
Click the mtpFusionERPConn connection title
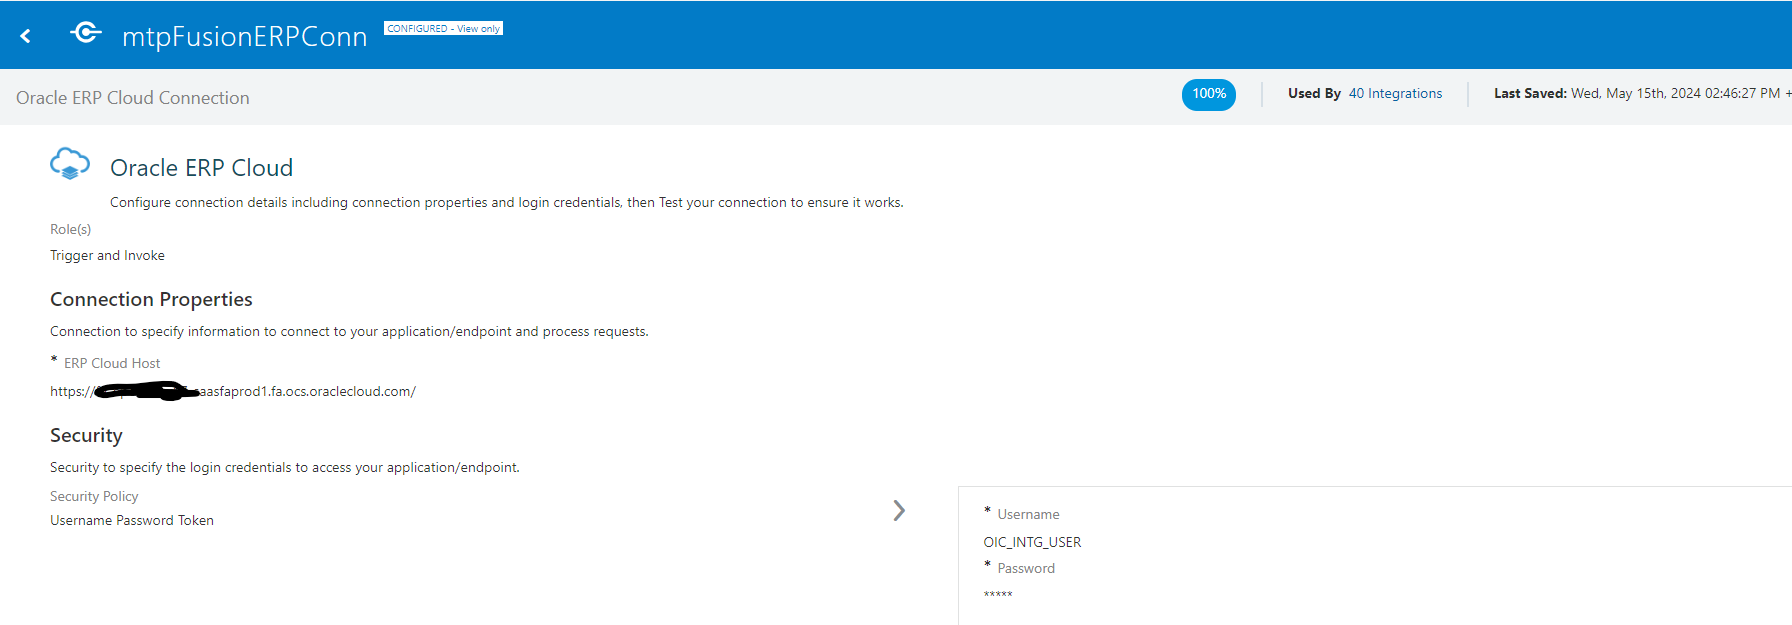point(244,36)
